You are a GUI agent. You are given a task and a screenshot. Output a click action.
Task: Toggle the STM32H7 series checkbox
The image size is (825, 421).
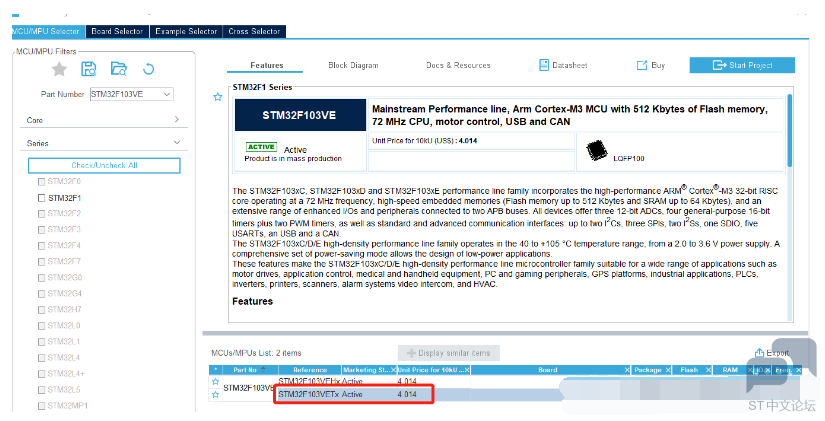[41, 310]
